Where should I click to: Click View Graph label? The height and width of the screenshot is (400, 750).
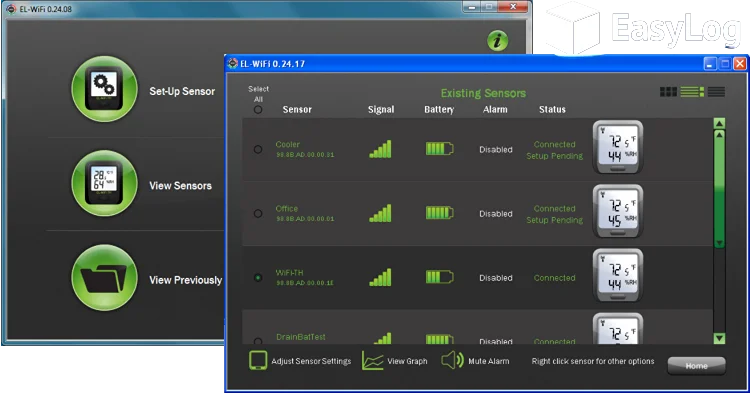click(407, 361)
